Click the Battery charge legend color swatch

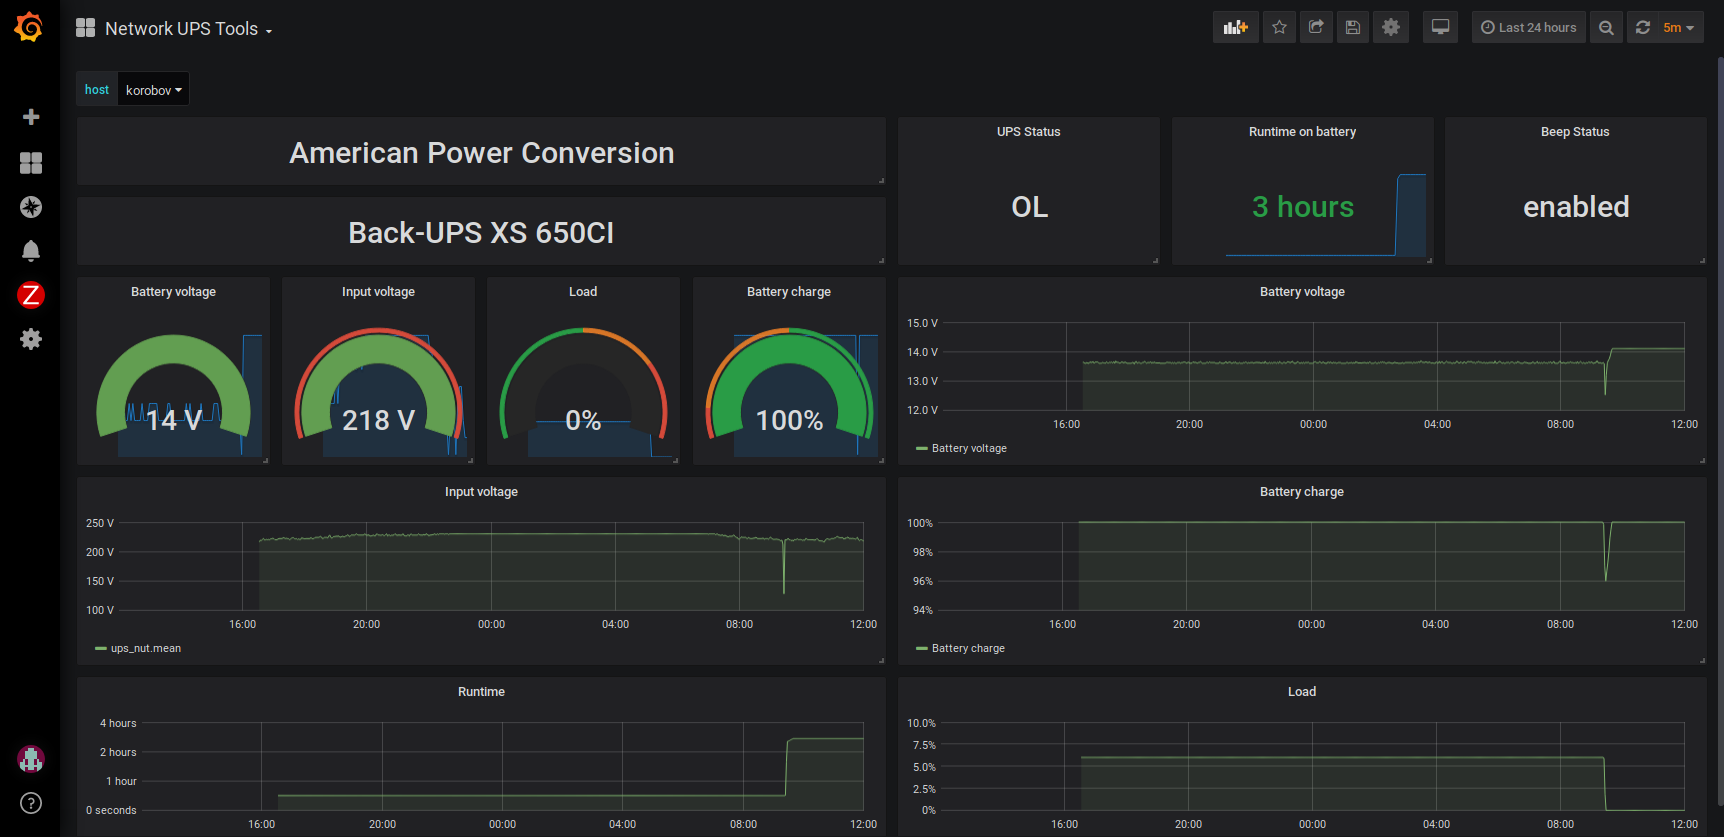pyautogui.click(x=922, y=649)
